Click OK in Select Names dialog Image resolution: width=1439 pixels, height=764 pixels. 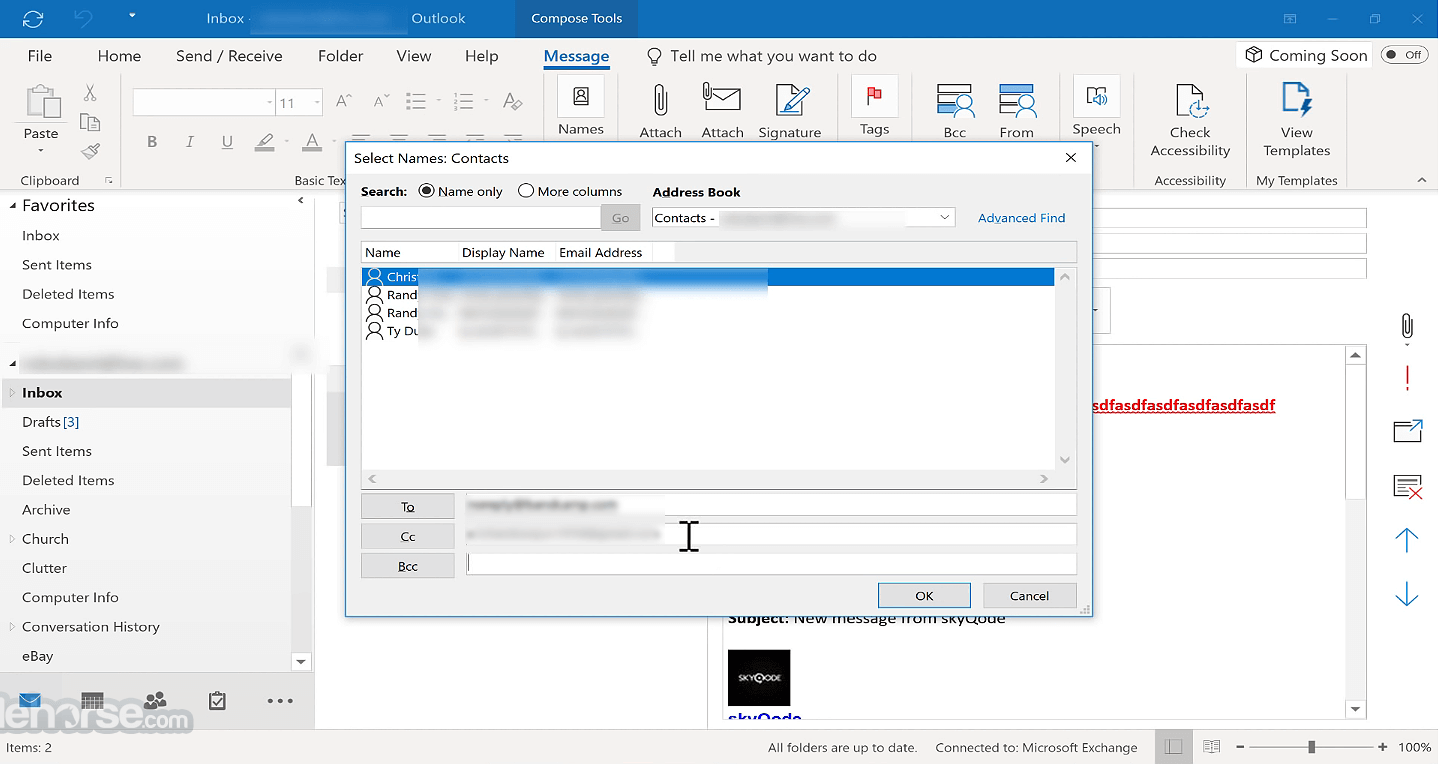coord(924,595)
